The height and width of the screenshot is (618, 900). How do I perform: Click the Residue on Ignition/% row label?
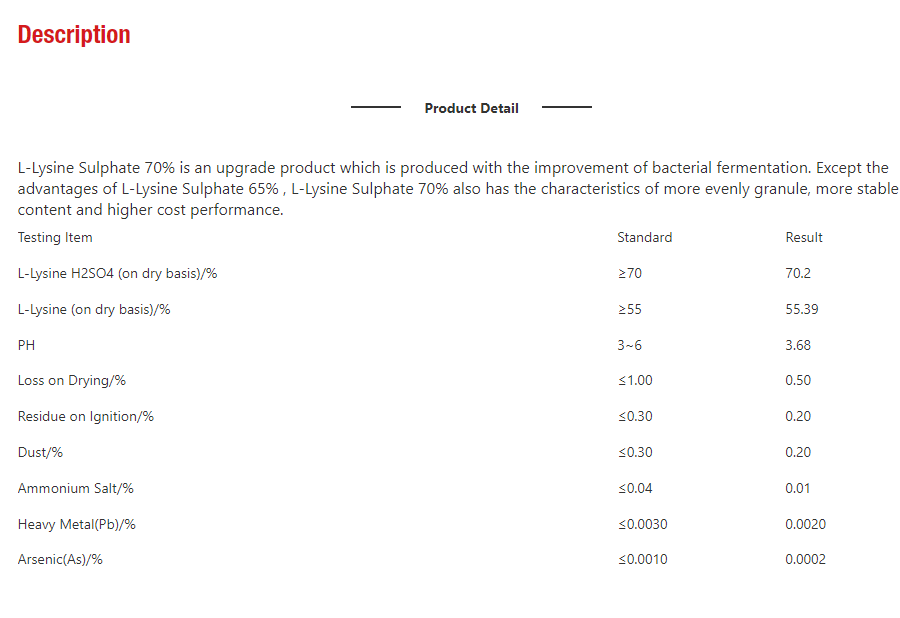pos(86,416)
